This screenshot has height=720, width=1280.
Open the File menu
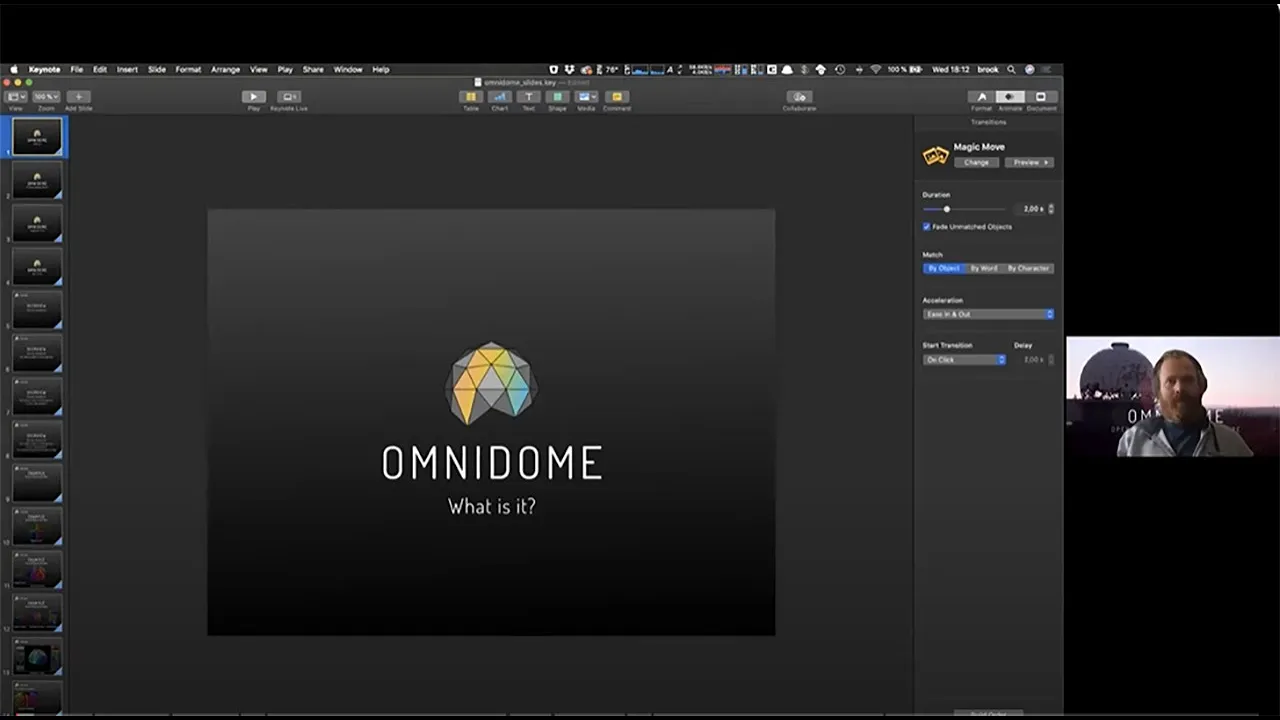tap(76, 70)
